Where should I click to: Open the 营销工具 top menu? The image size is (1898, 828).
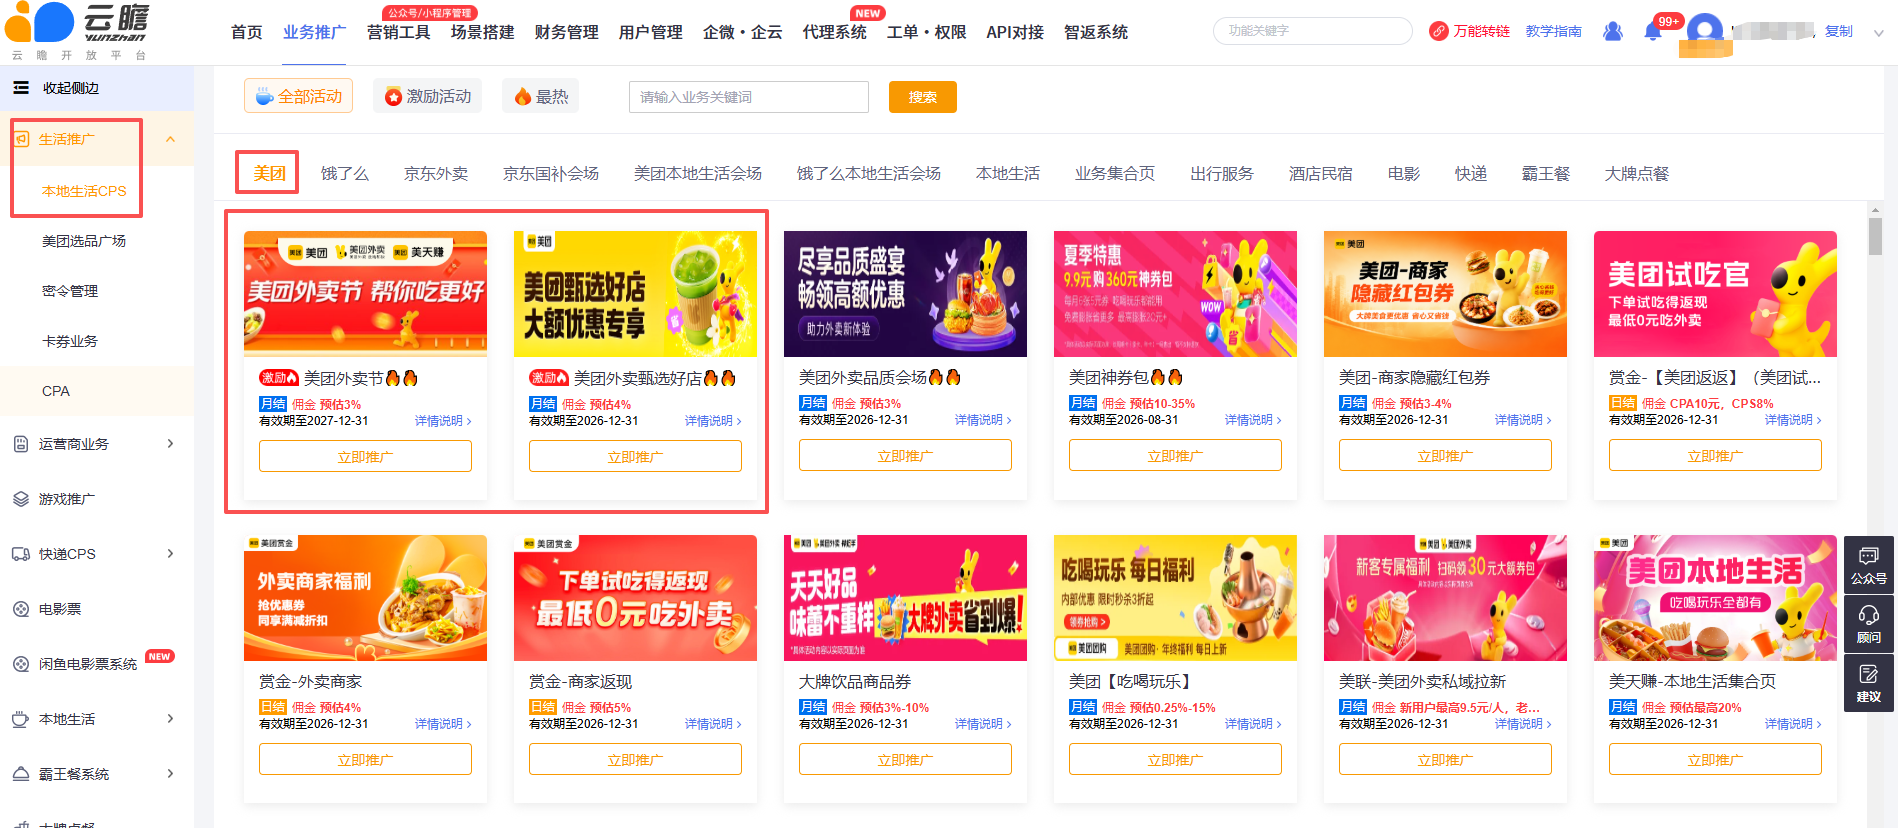coord(399,32)
